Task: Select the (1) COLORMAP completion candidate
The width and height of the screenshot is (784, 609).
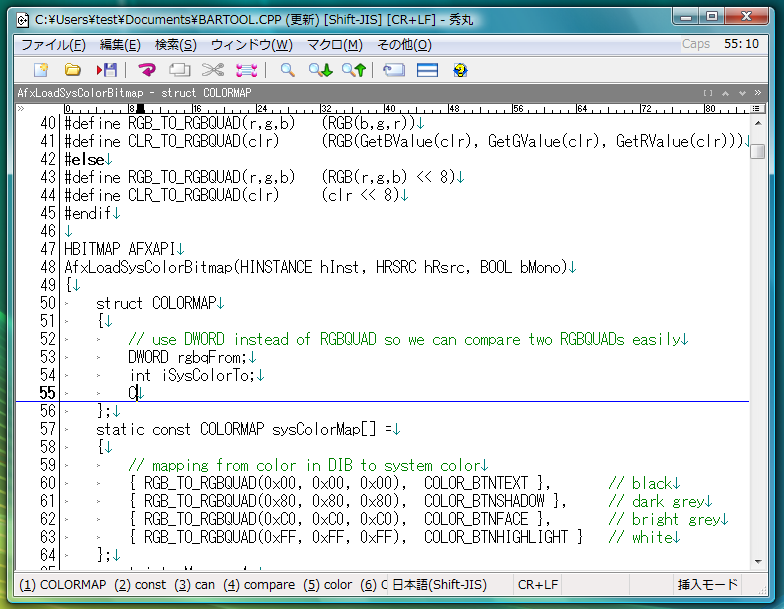Action: 62,585
